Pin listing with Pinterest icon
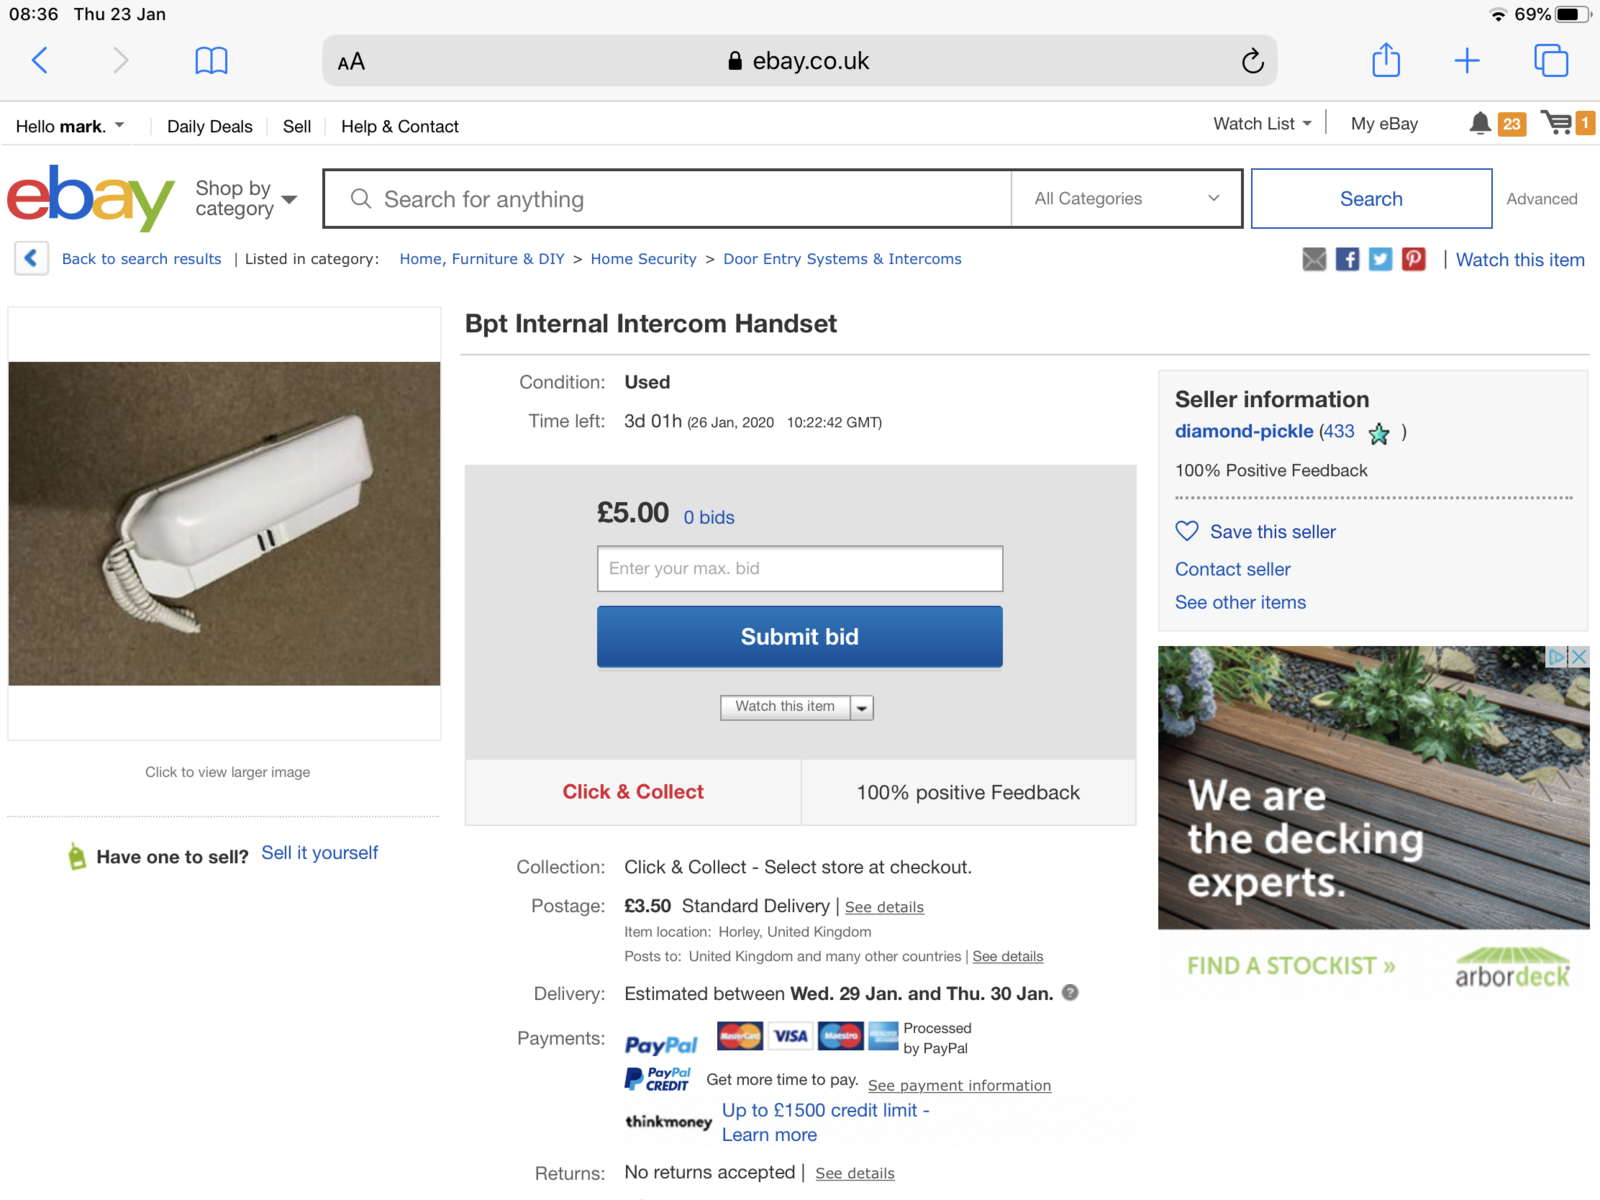 (1413, 260)
